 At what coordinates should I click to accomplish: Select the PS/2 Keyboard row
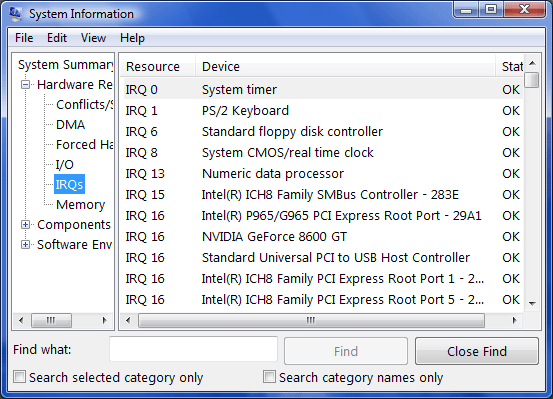322,111
